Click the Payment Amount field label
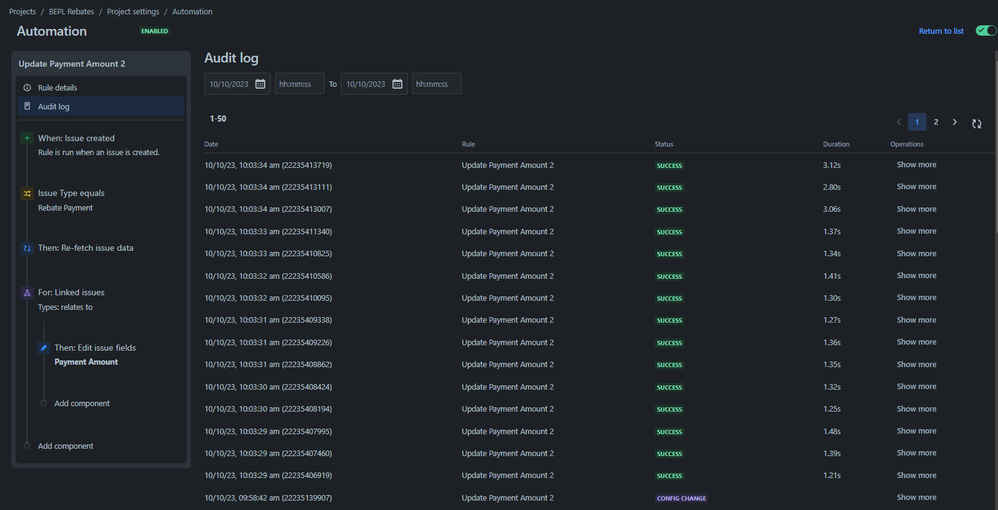The width and height of the screenshot is (998, 510). [x=86, y=362]
